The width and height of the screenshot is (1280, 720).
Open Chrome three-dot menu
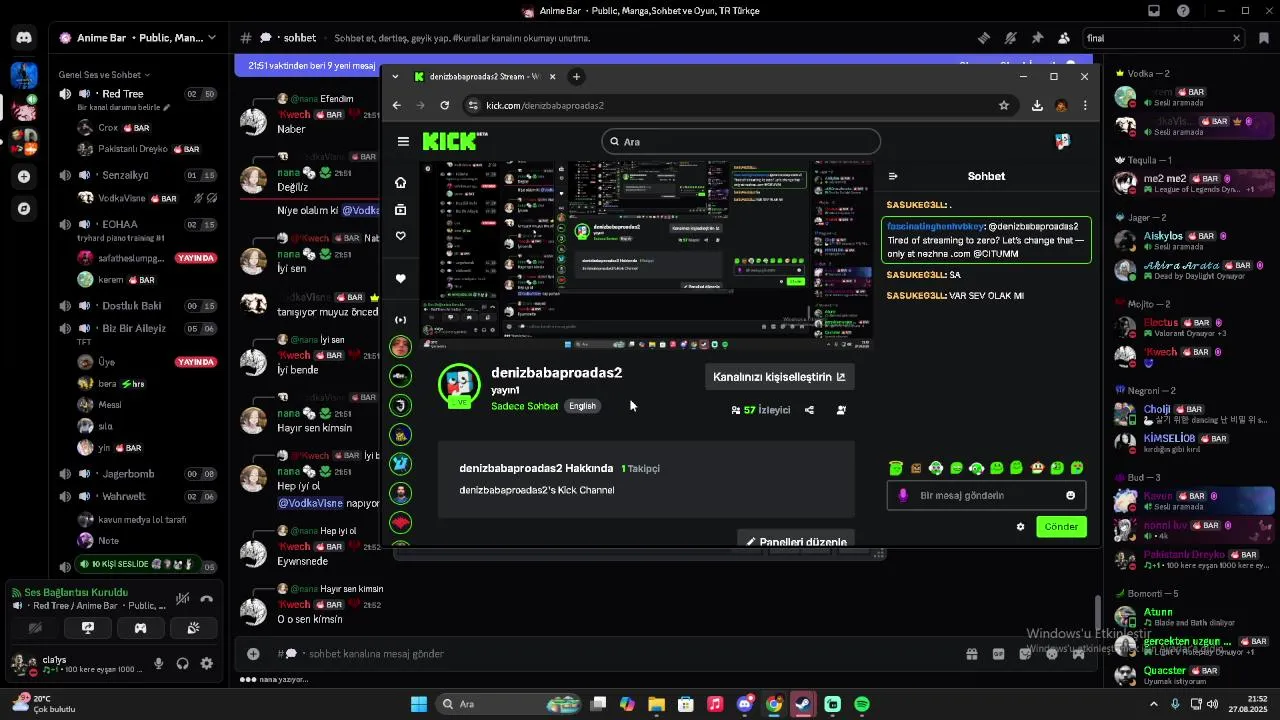tap(1085, 105)
